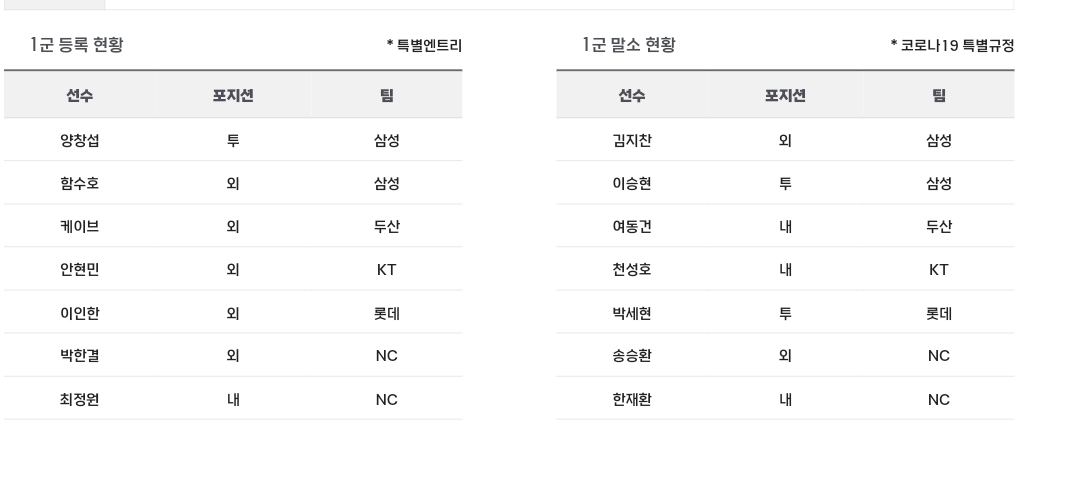Open player 여동건 in deregistration list
The image size is (1080, 485).
[x=632, y=227]
